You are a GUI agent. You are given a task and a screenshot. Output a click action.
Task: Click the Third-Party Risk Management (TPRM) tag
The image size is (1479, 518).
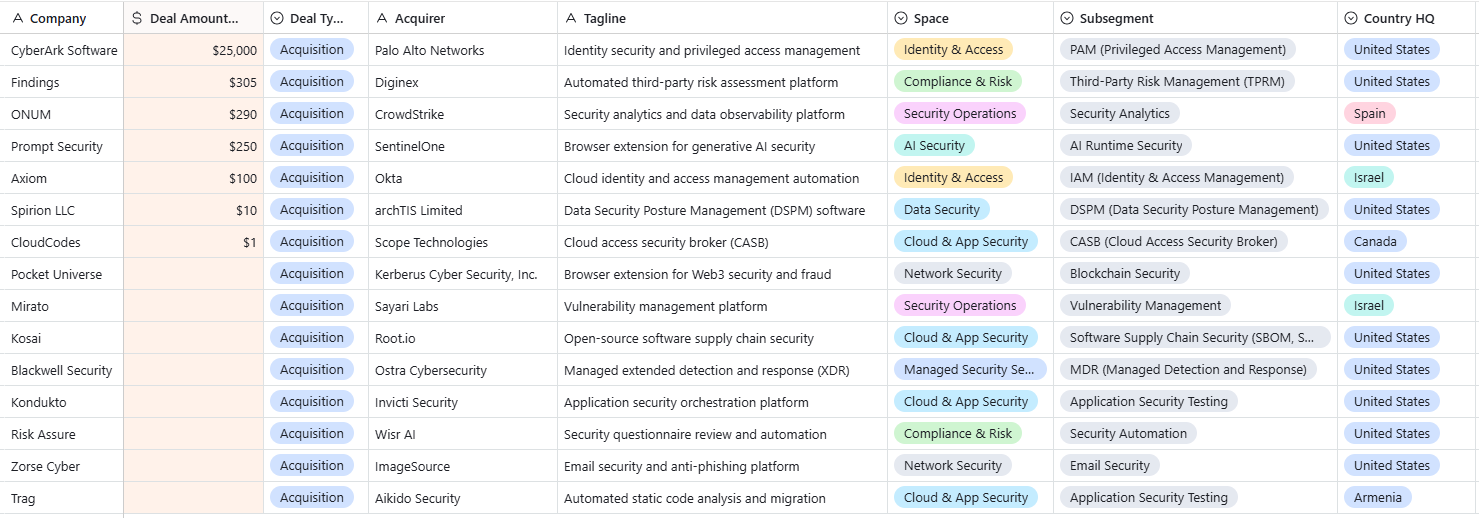(1178, 82)
